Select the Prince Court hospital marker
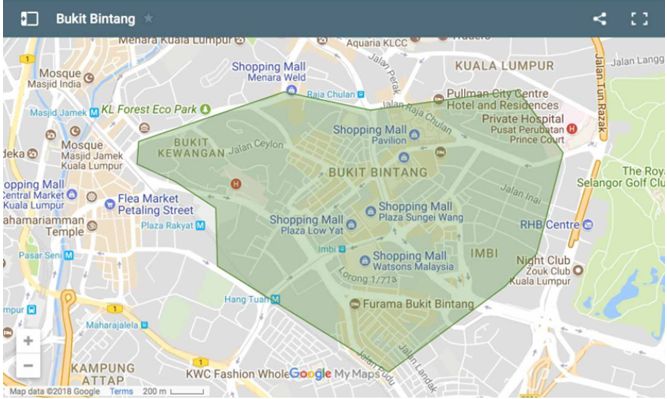Screen dimensions: 667x399 pos(572,128)
